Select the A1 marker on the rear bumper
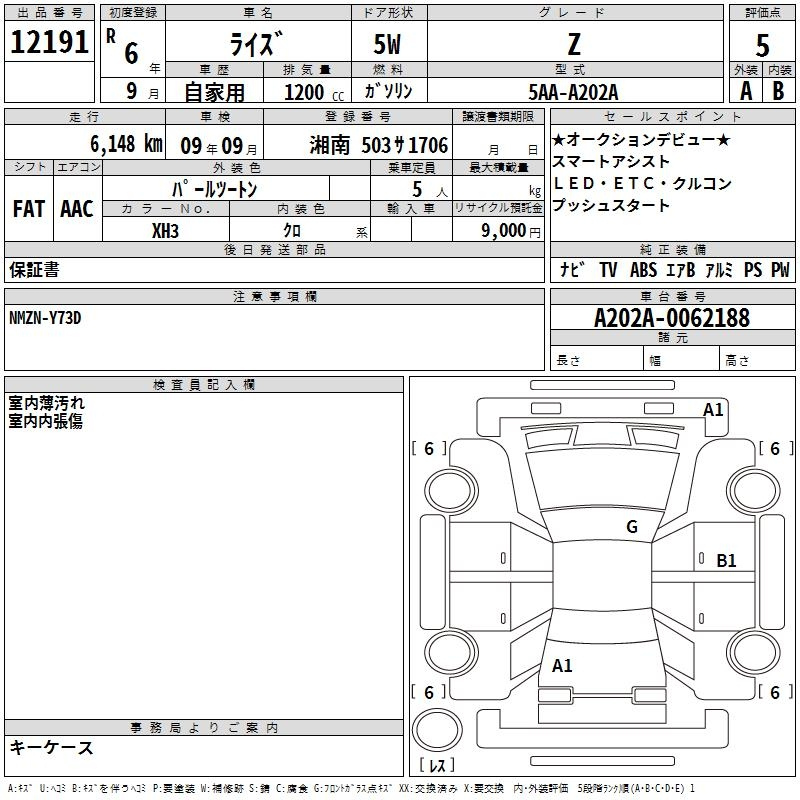This screenshot has height=800, width=800. coord(562,665)
